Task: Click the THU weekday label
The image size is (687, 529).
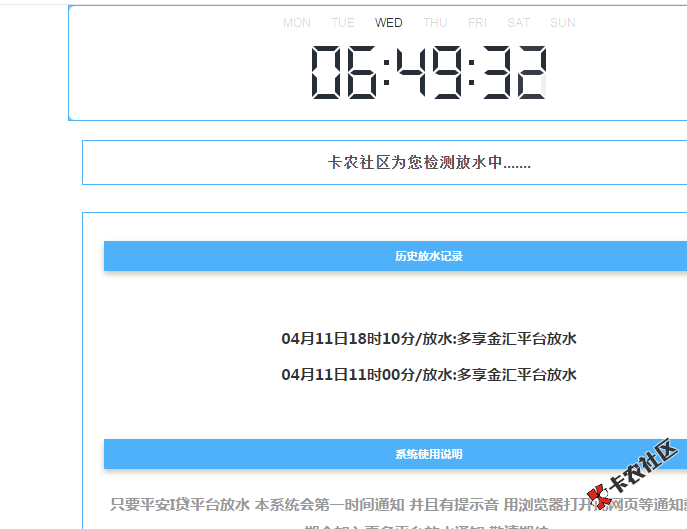Action: pyautogui.click(x=435, y=23)
